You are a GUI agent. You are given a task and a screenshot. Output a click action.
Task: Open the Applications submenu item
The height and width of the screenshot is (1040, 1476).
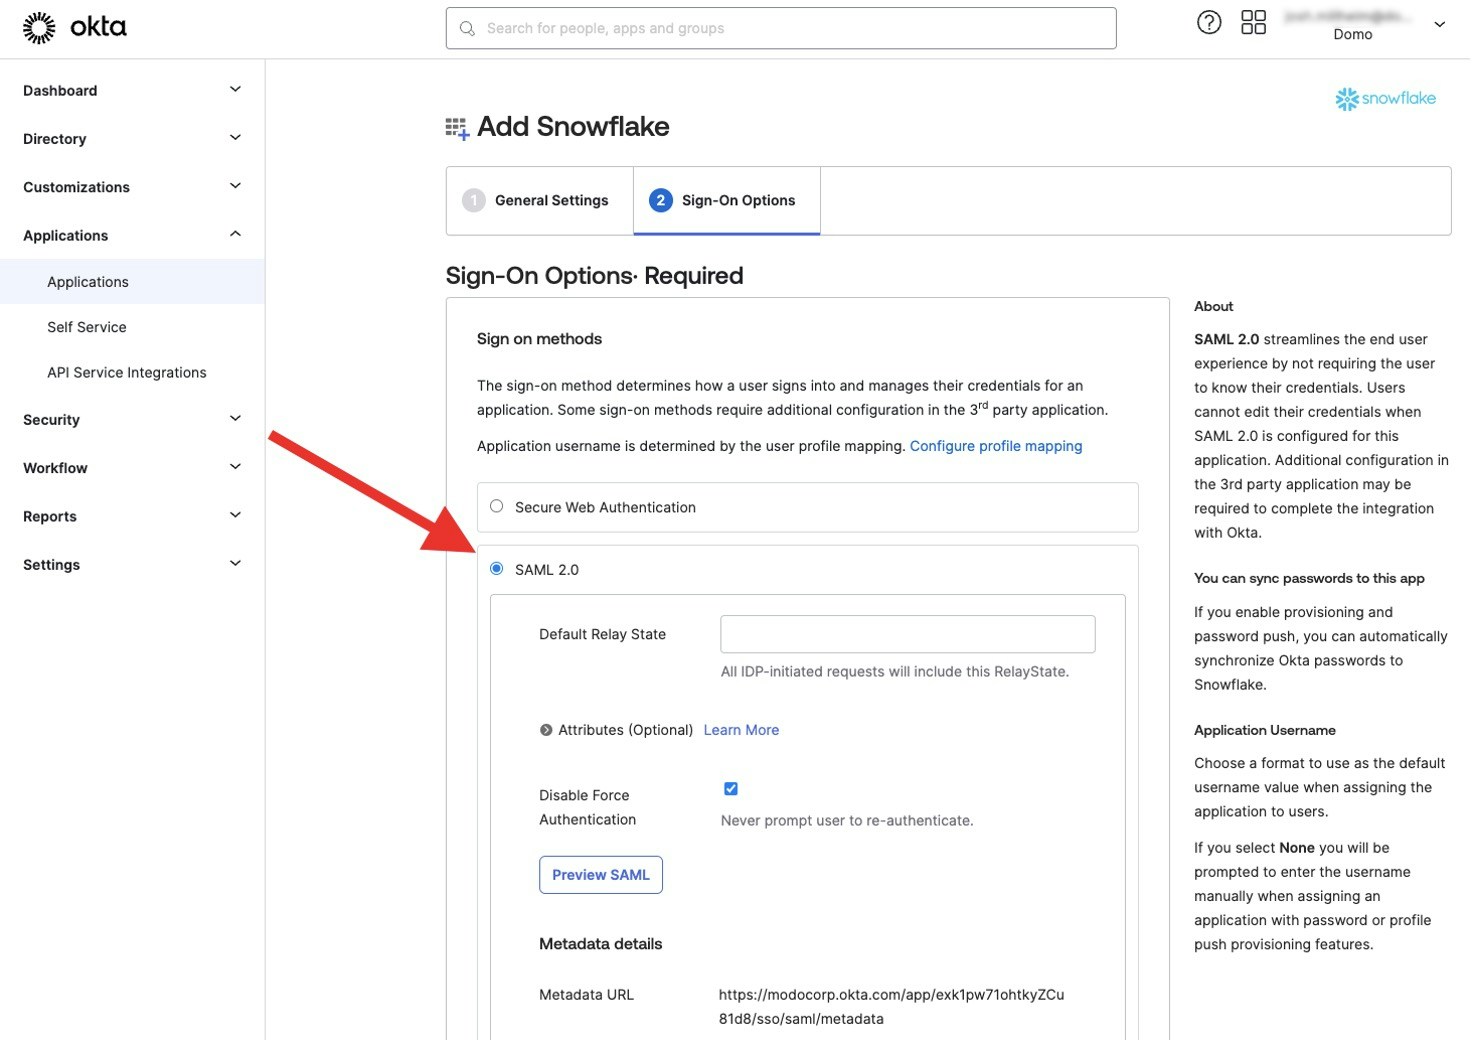click(x=132, y=282)
